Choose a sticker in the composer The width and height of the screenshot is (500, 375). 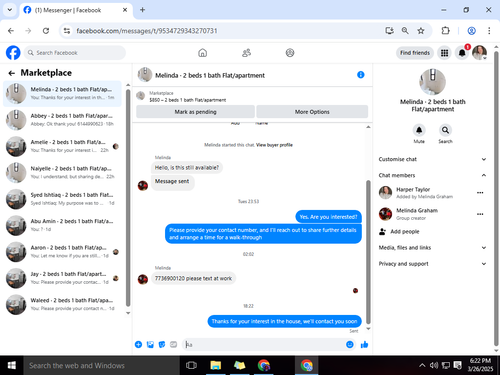point(162,344)
